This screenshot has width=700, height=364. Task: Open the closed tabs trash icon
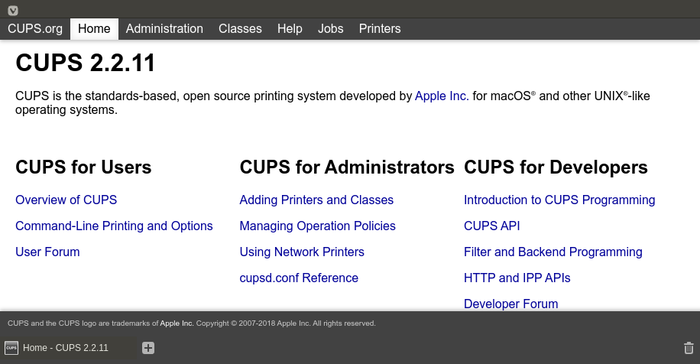coord(688,348)
